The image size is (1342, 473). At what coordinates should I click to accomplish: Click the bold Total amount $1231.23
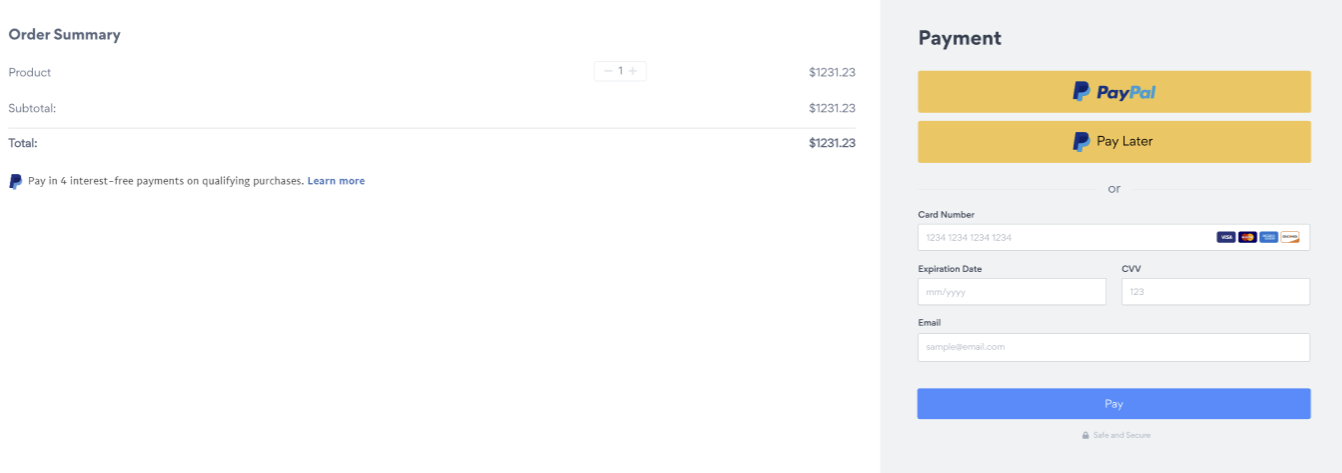832,143
